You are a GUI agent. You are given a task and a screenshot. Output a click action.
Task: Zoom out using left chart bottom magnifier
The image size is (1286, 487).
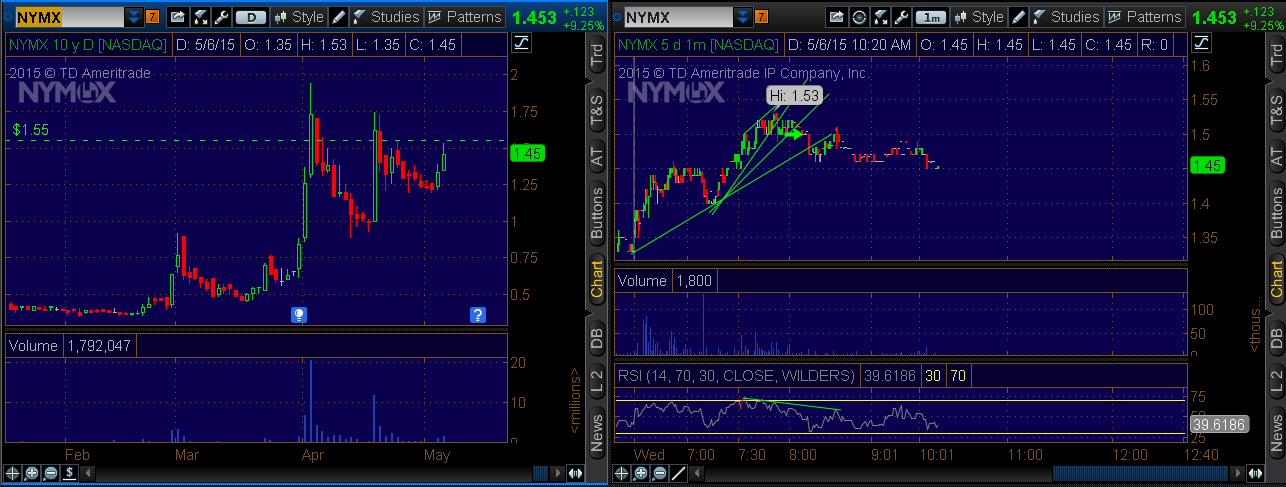coord(52,473)
